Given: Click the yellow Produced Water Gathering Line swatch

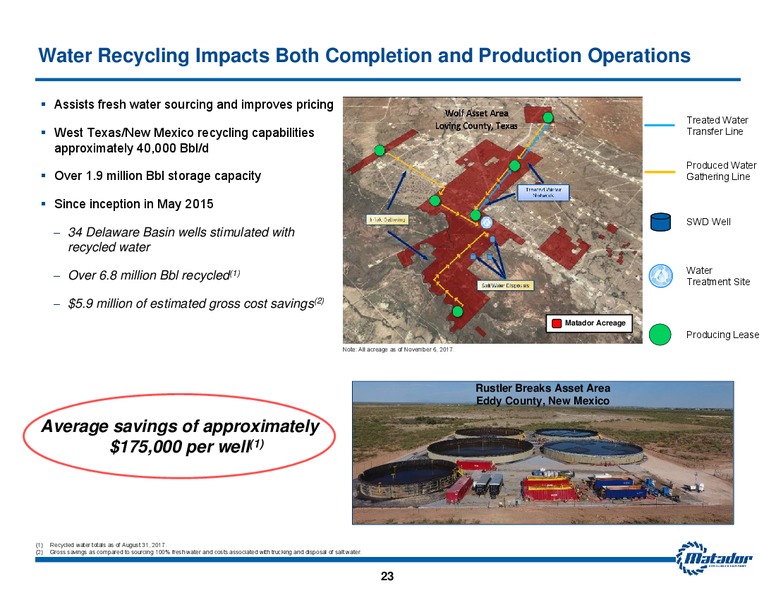Looking at the screenshot, I should tap(659, 171).
